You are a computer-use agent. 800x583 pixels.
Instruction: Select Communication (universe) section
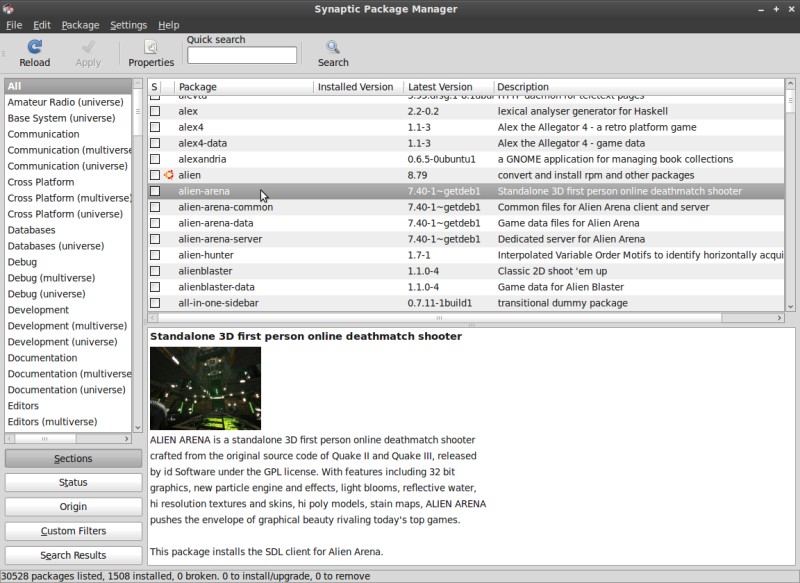[68, 166]
